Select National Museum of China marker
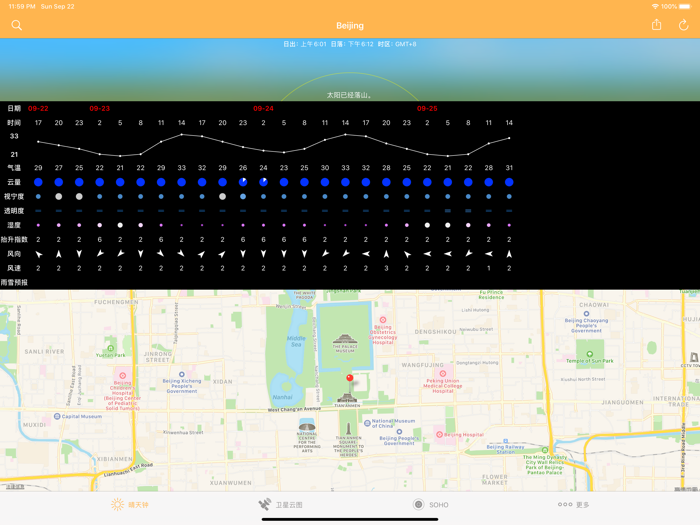700x525 pixels. [x=367, y=423]
